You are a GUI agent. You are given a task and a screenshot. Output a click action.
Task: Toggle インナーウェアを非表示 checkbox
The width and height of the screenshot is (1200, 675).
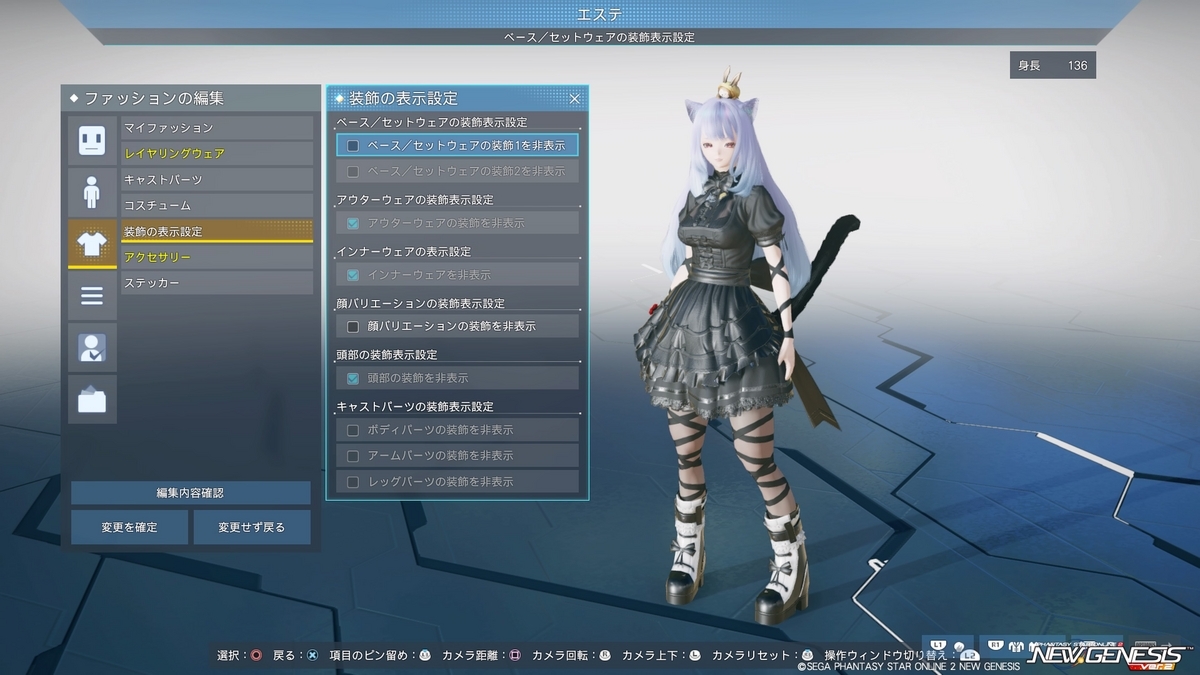click(353, 275)
